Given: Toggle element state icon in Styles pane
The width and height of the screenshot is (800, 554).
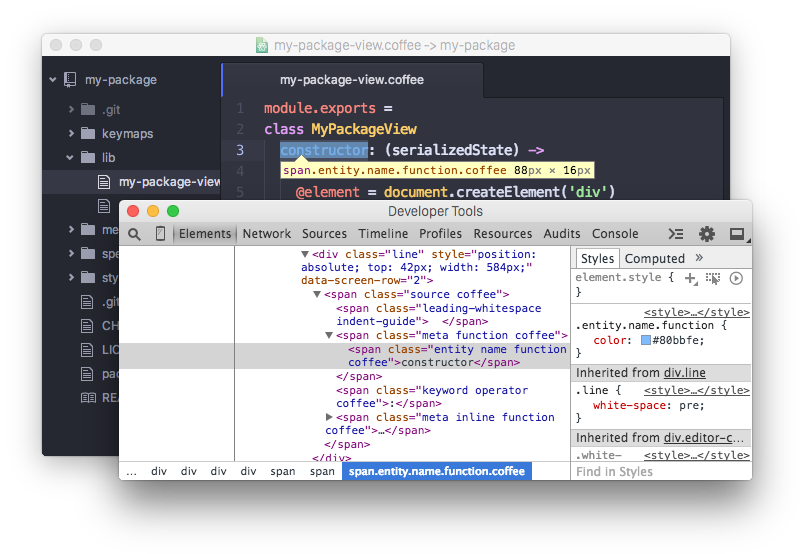Looking at the screenshot, I should coord(712,278).
